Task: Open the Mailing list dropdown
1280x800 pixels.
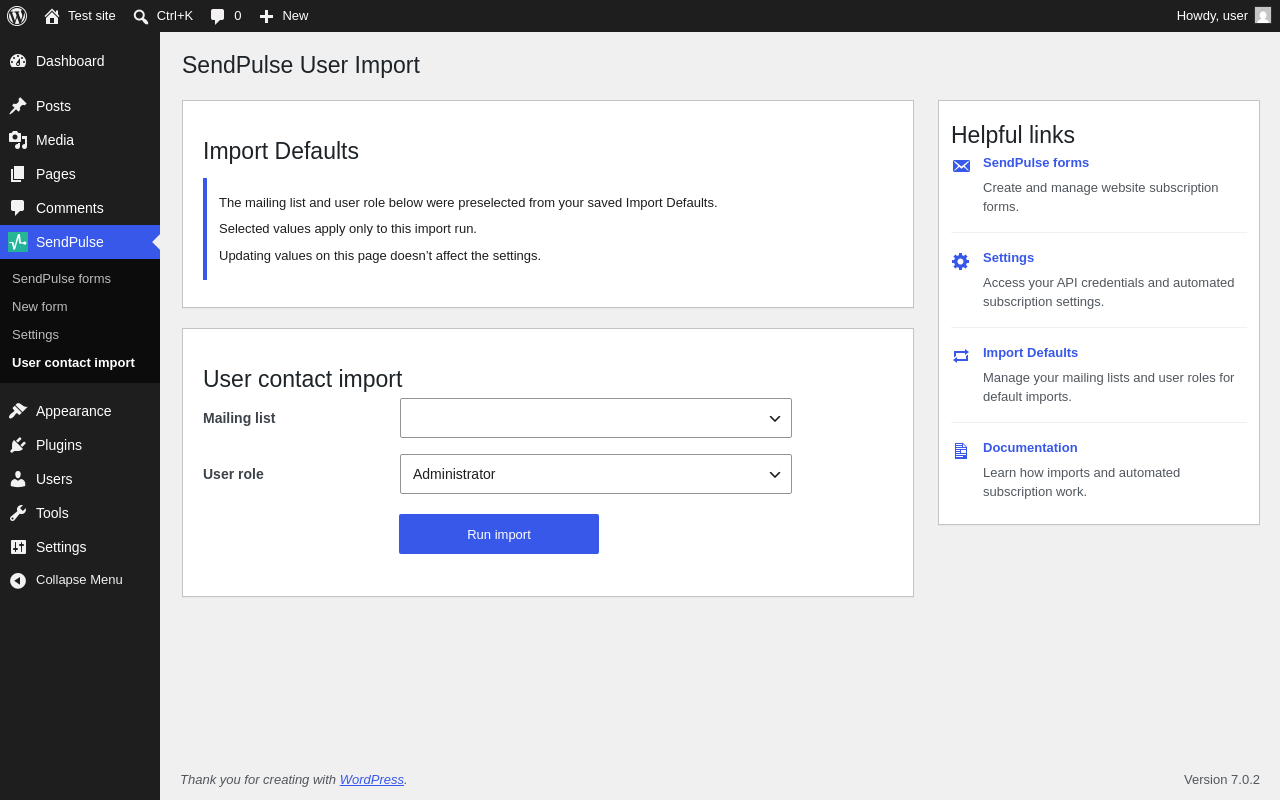Action: (596, 418)
